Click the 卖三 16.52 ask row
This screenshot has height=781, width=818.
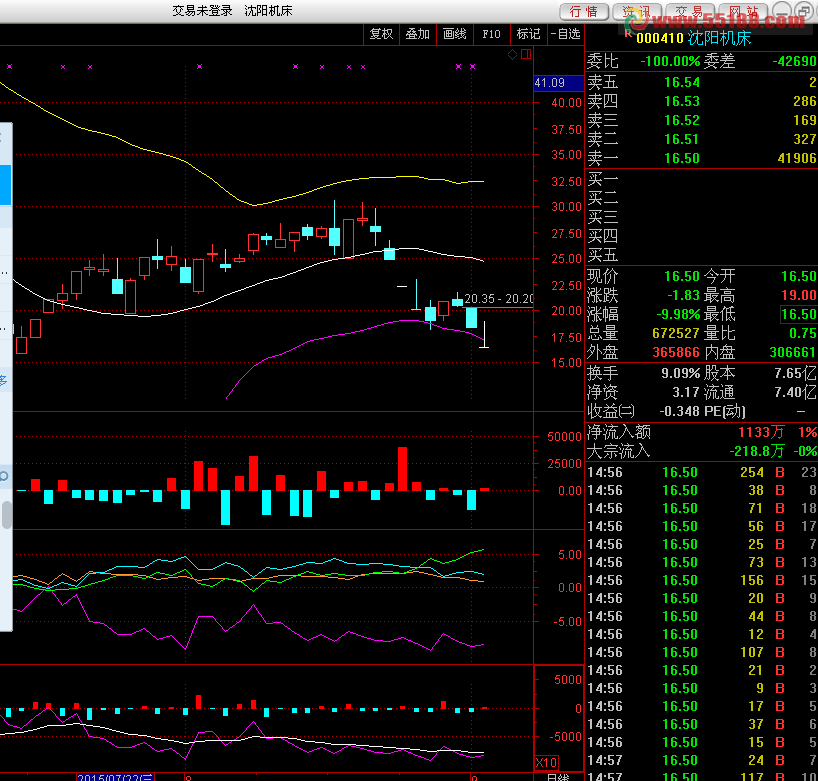[701, 120]
